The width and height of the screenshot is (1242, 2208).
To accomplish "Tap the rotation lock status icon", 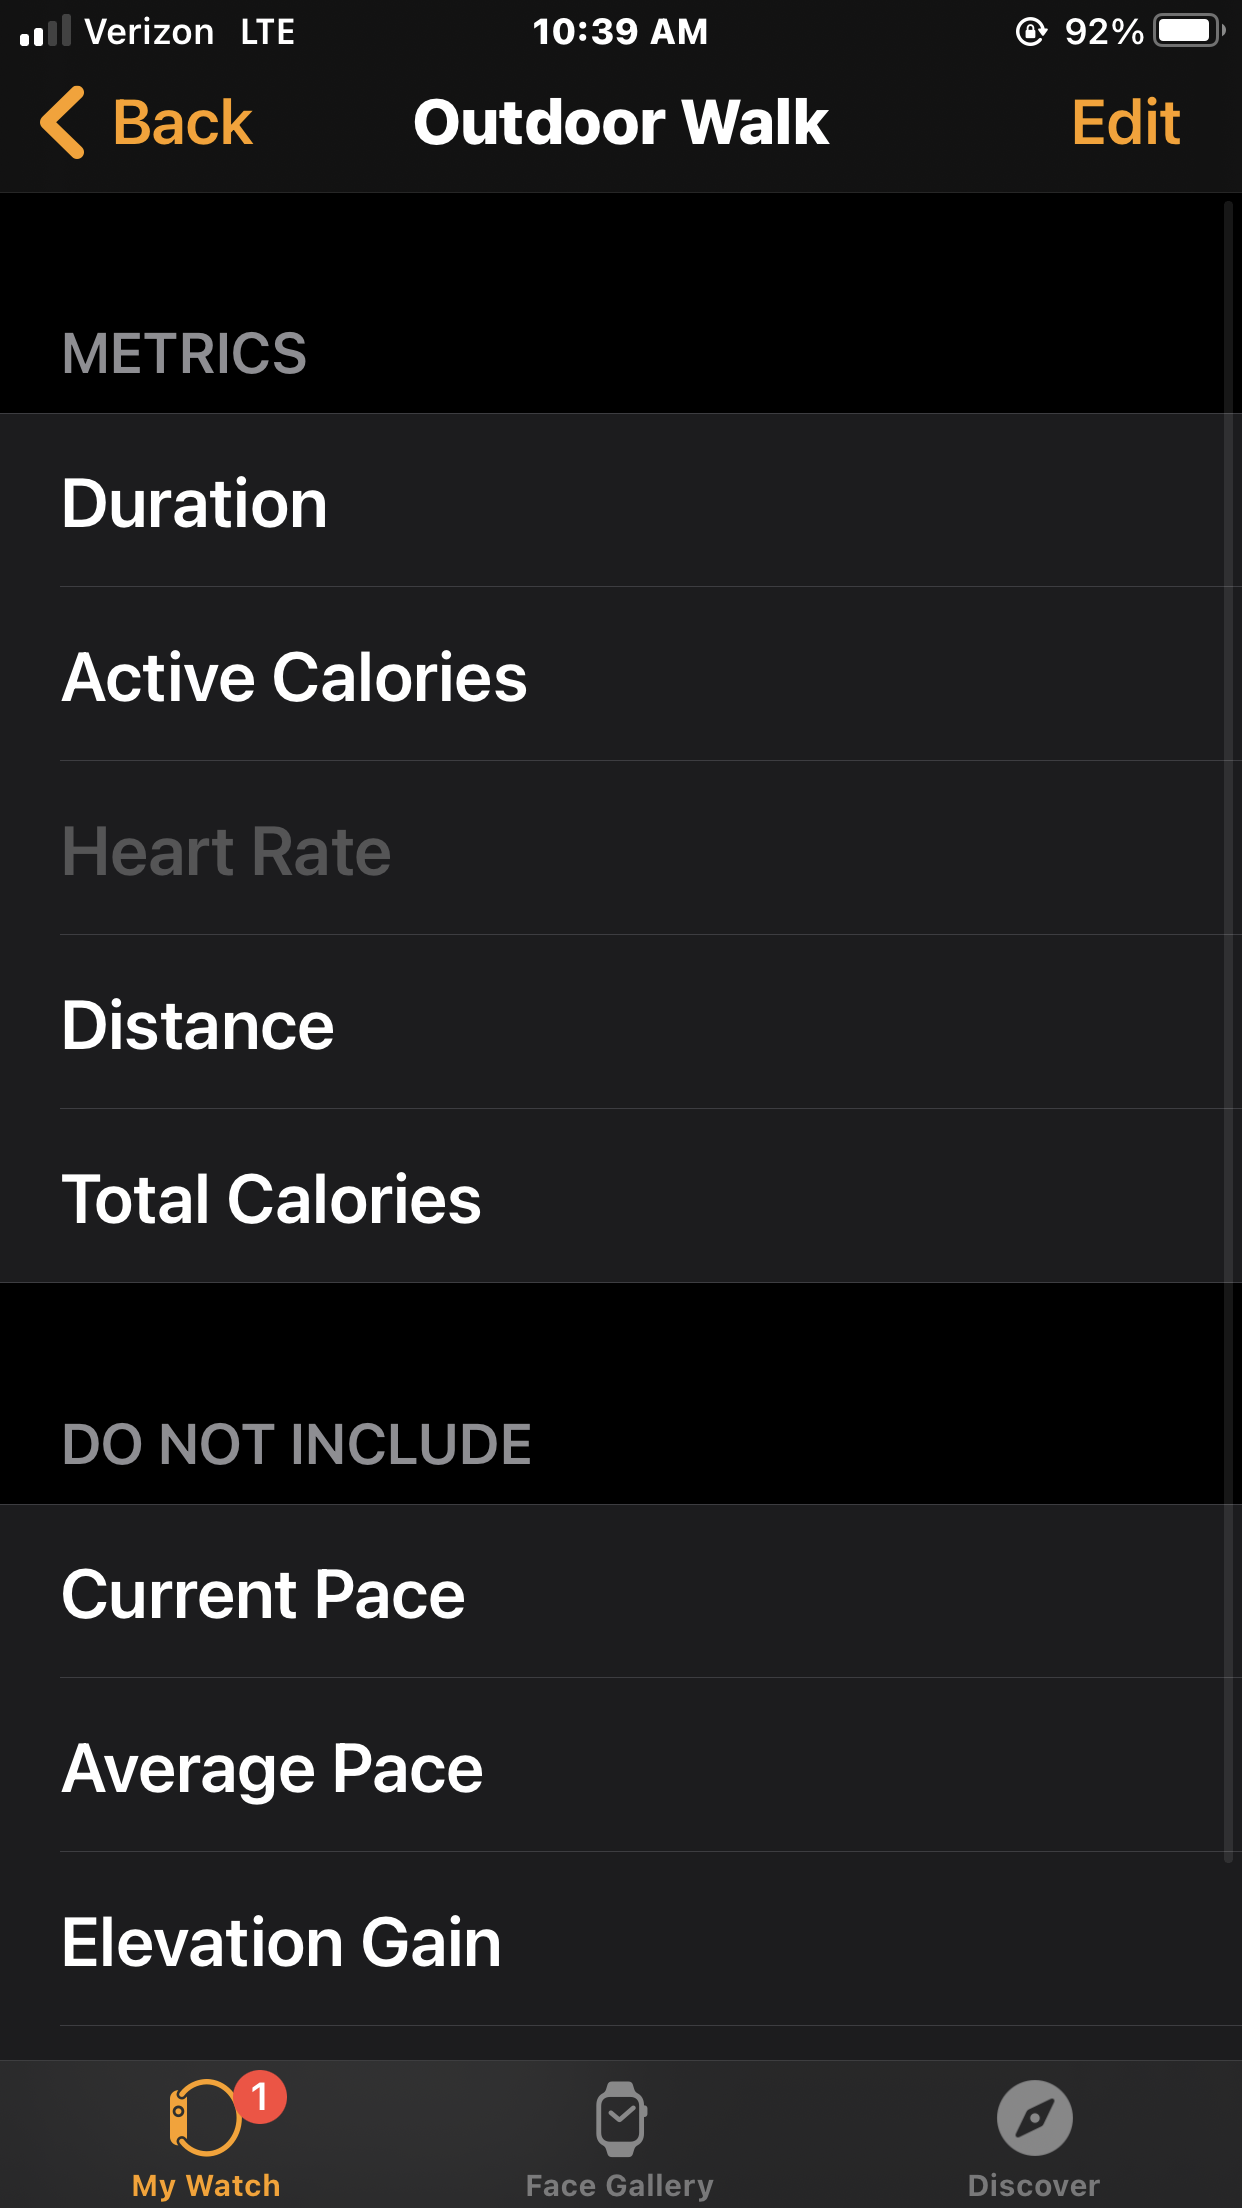I will coord(1030,32).
